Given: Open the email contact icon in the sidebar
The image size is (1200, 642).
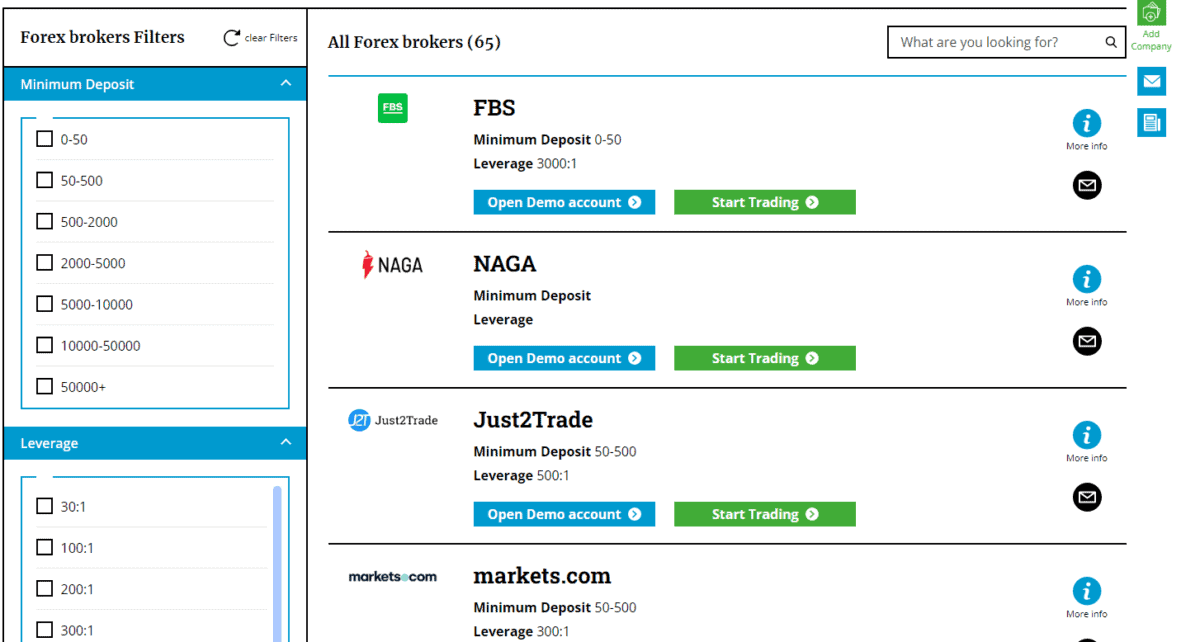Looking at the screenshot, I should tap(1151, 81).
